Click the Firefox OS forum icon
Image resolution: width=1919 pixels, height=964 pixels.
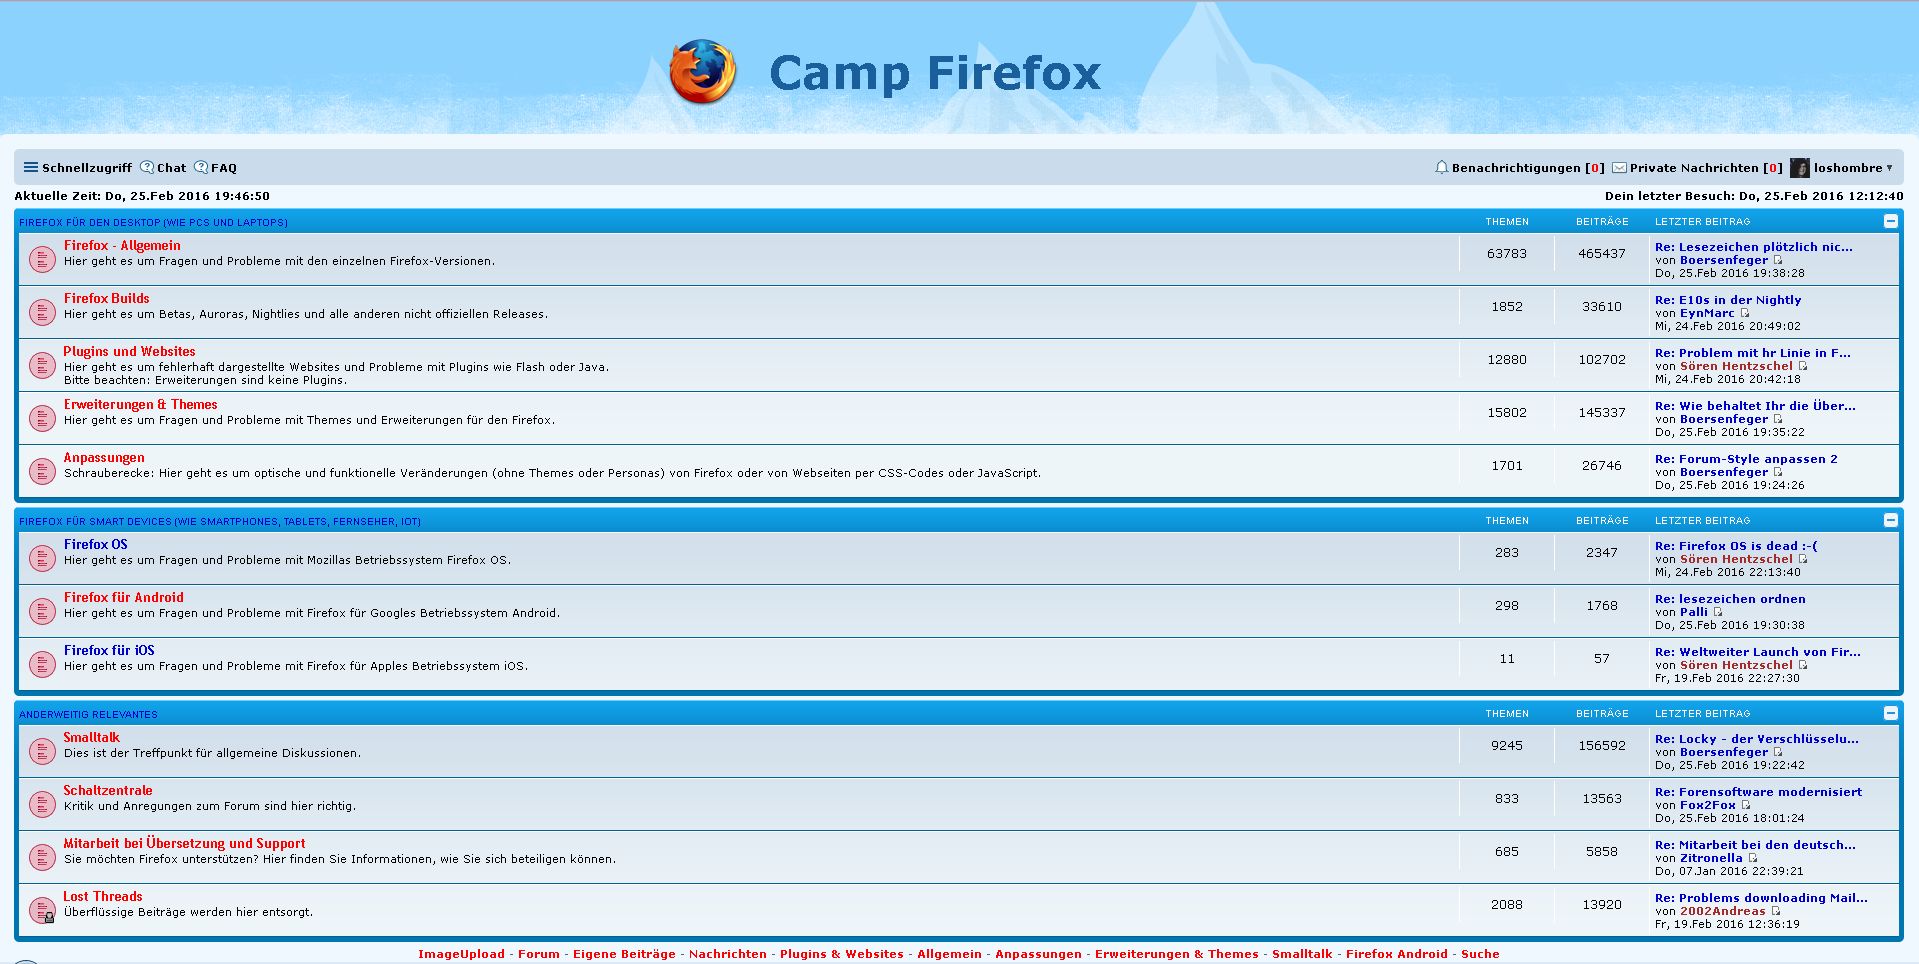(x=41, y=559)
